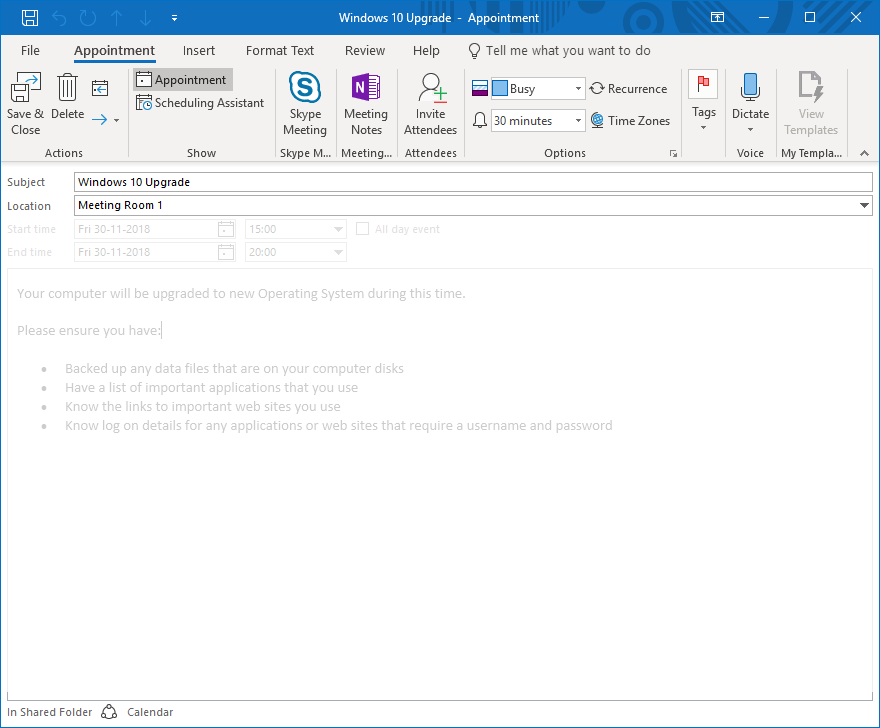Click the Time Zones globe icon
Viewport: 880px width, 728px height.
(598, 121)
